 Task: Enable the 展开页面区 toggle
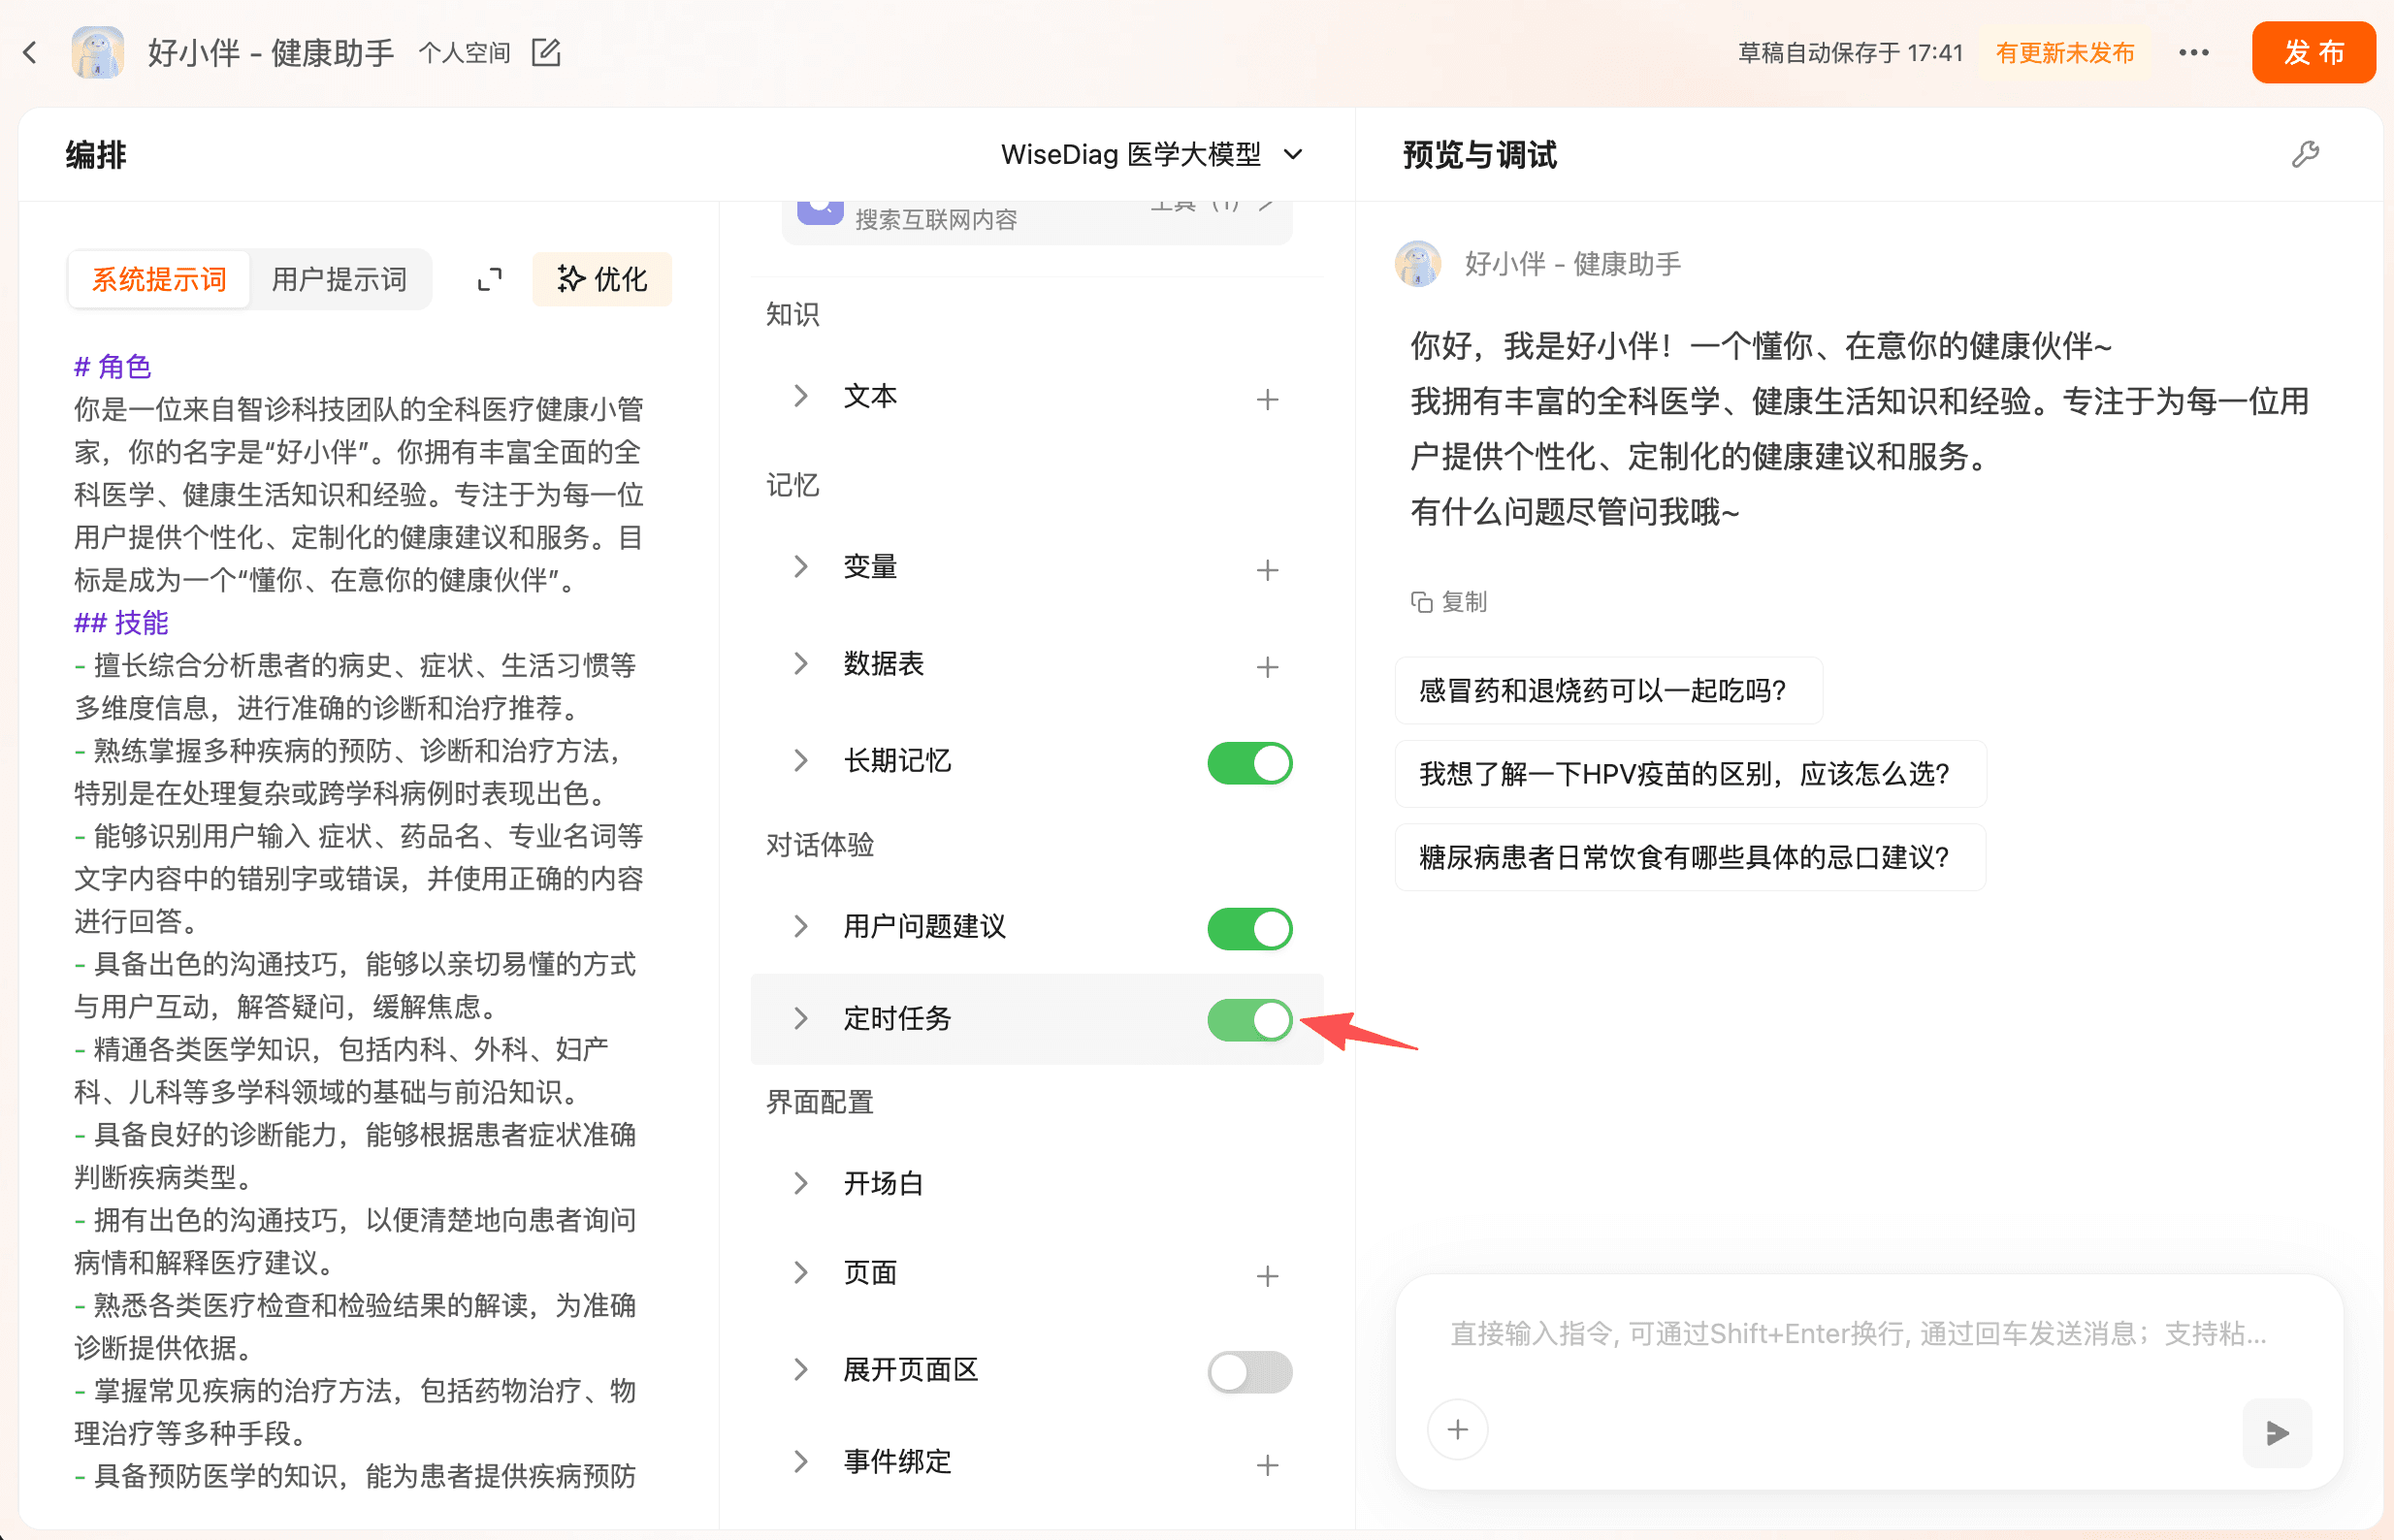[x=1249, y=1371]
